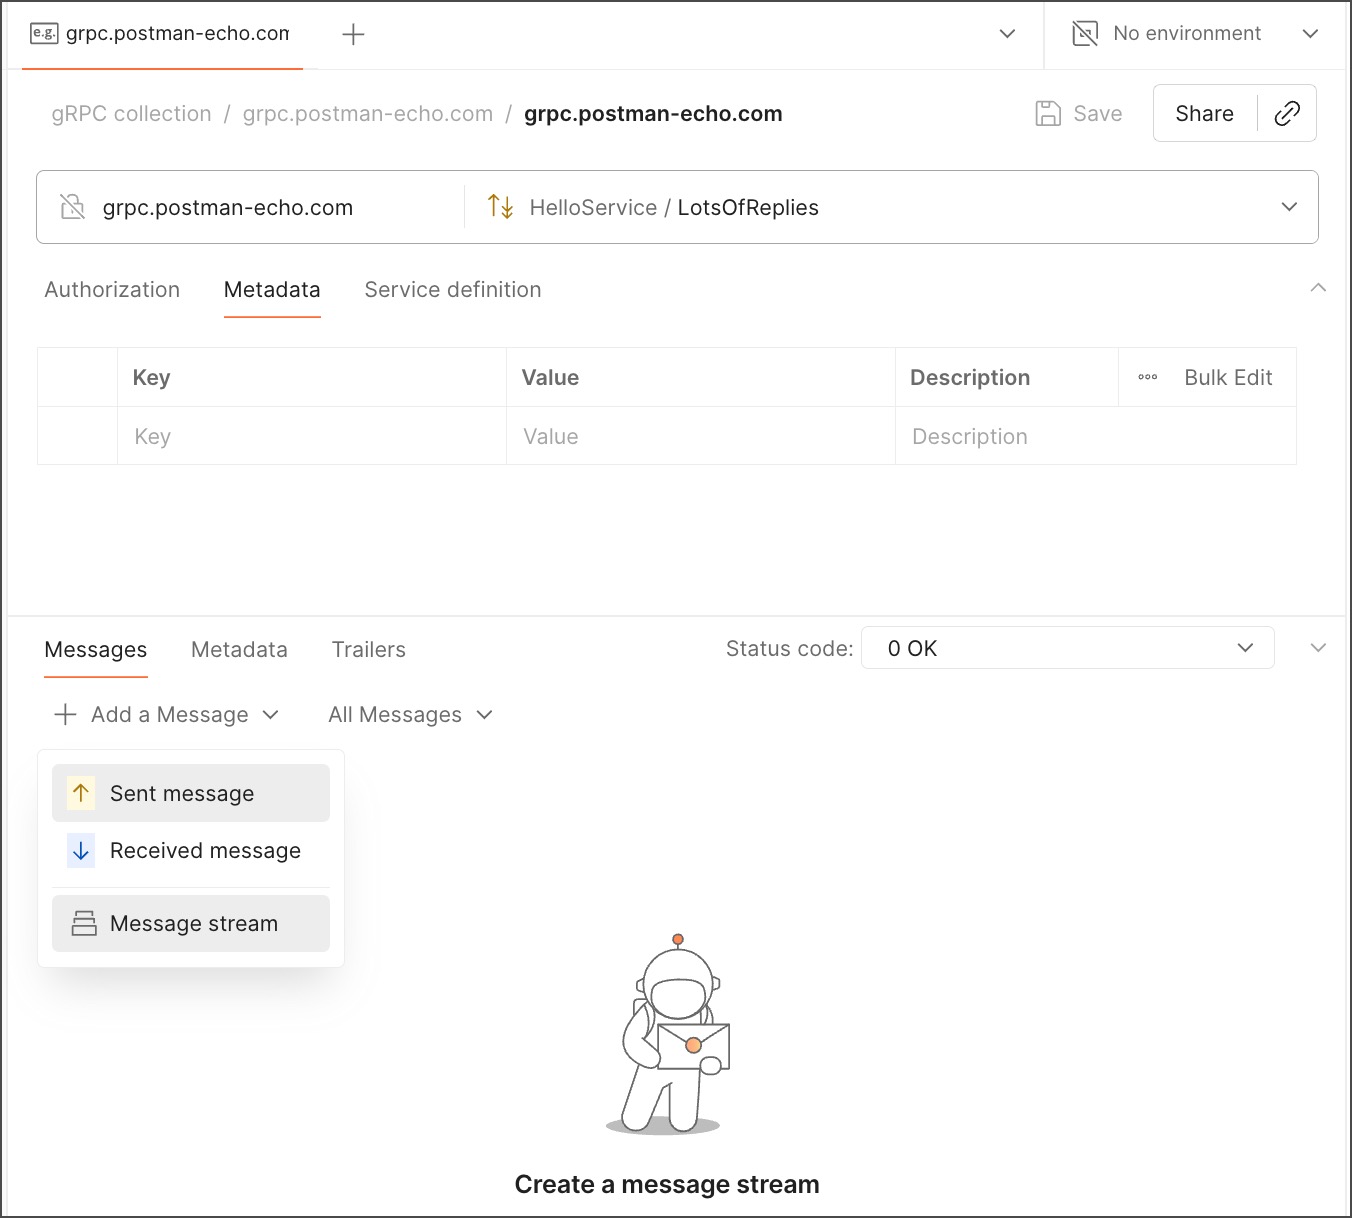
Task: Click the plus icon to open new tab
Action: point(353,35)
